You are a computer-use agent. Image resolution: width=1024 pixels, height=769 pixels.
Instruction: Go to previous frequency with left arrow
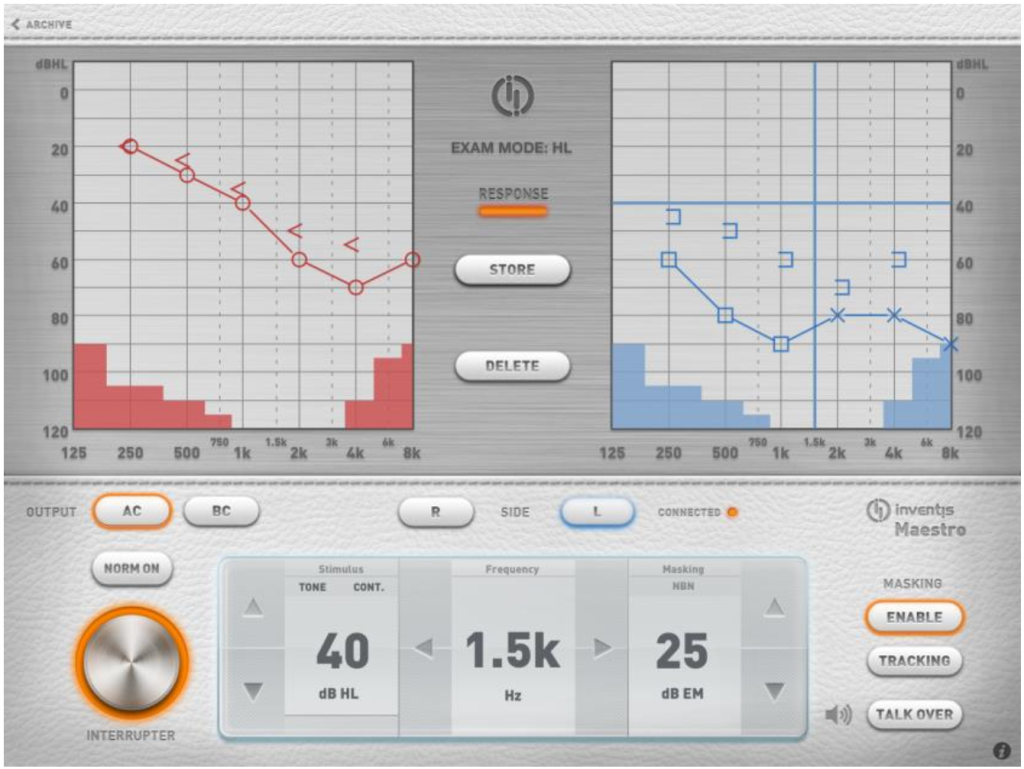pyautogui.click(x=424, y=648)
